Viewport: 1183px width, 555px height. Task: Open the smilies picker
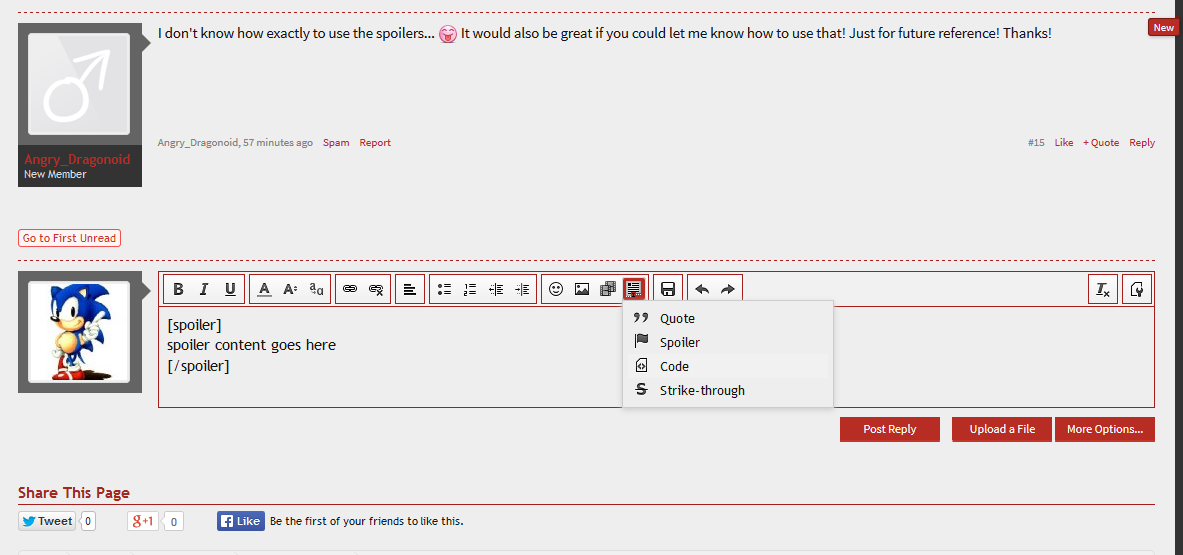(x=556, y=289)
